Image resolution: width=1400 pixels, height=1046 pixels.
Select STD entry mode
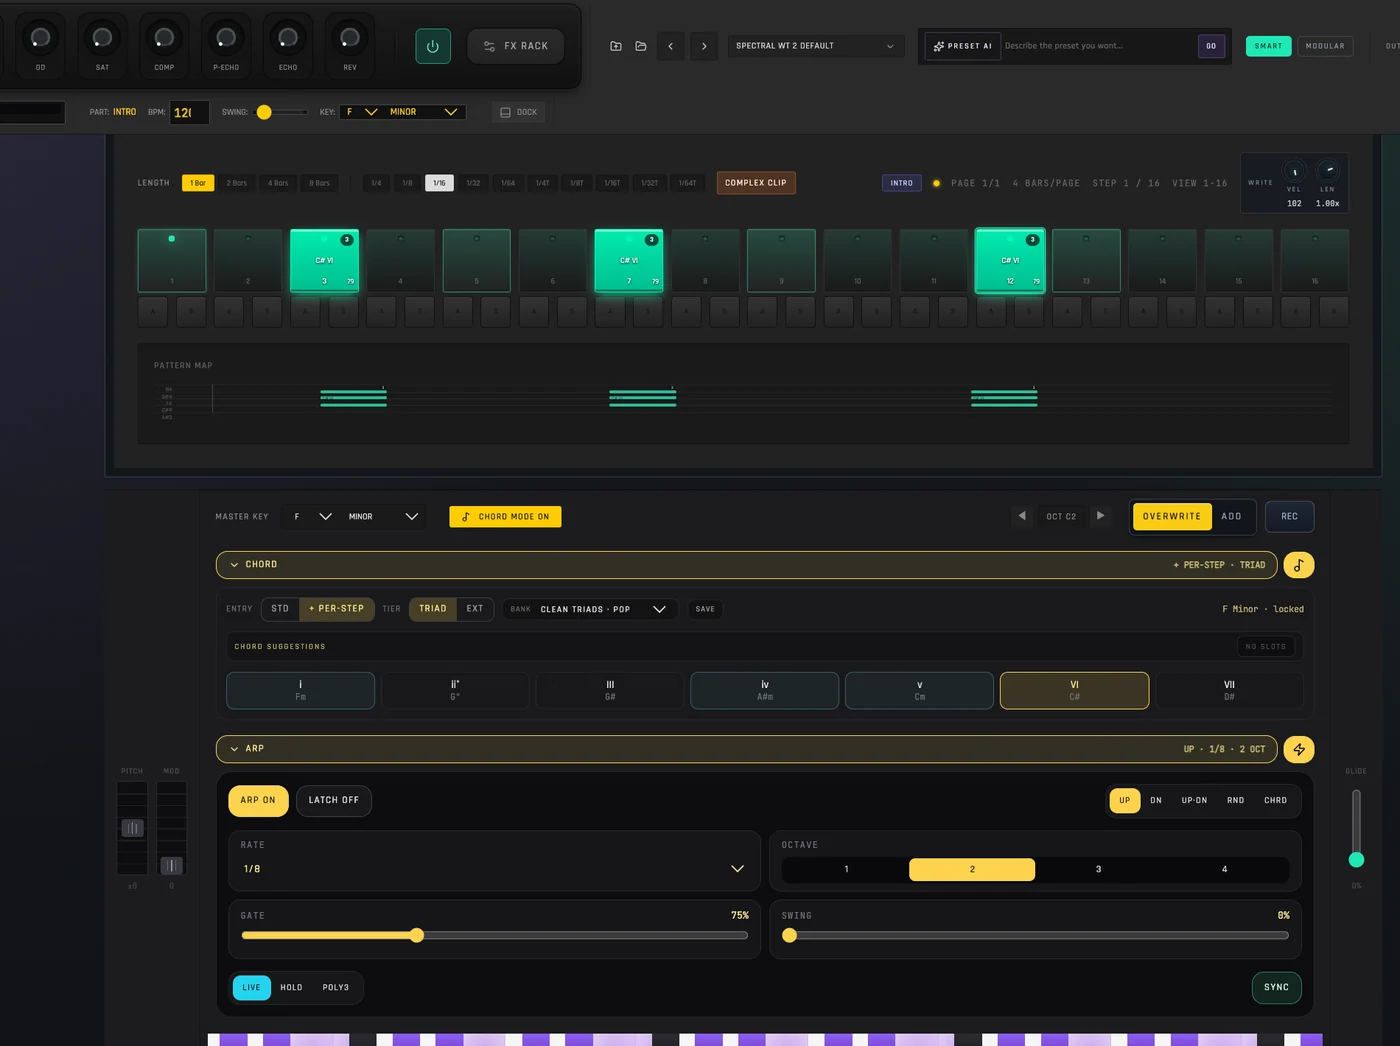tap(280, 609)
